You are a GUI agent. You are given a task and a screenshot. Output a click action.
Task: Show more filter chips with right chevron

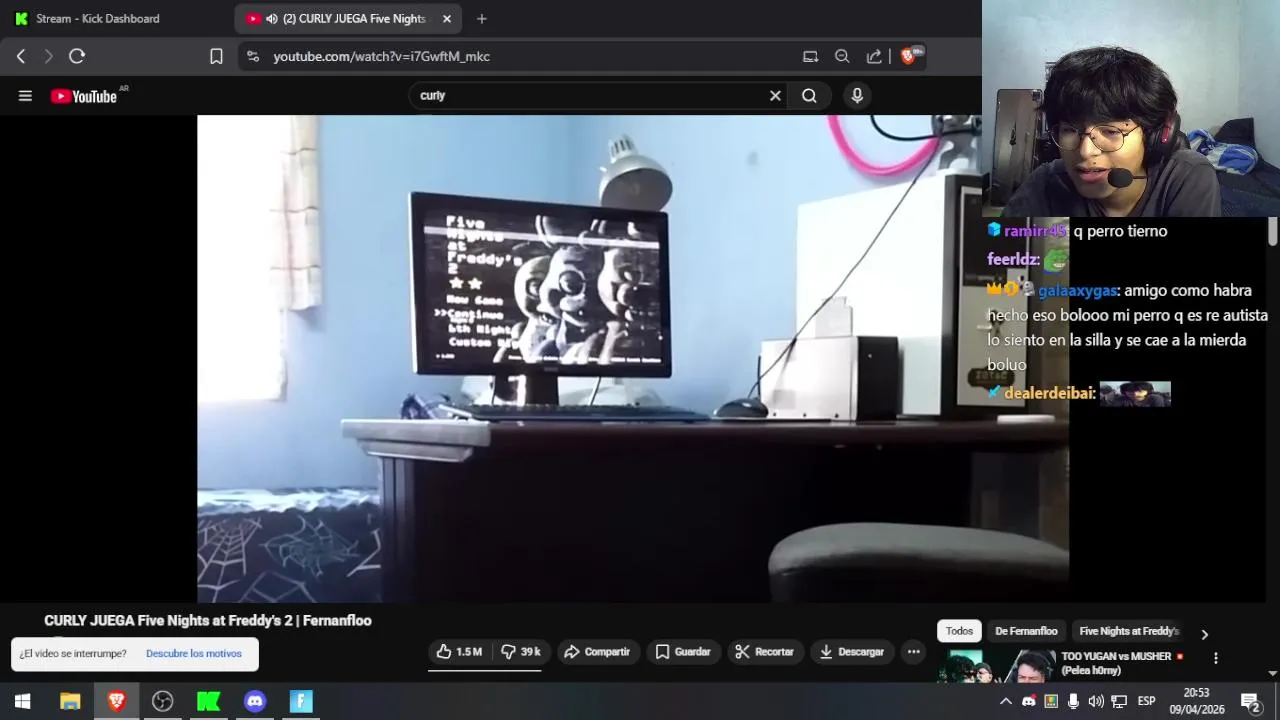click(x=1204, y=634)
